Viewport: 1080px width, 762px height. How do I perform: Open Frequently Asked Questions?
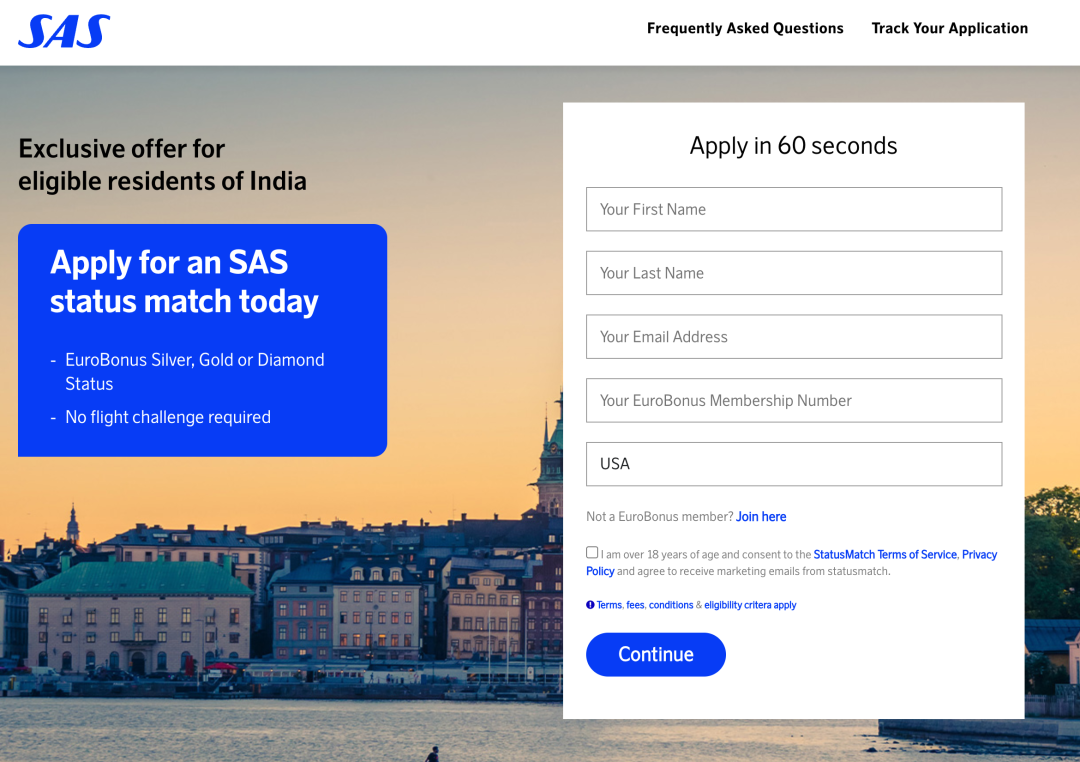pos(745,28)
